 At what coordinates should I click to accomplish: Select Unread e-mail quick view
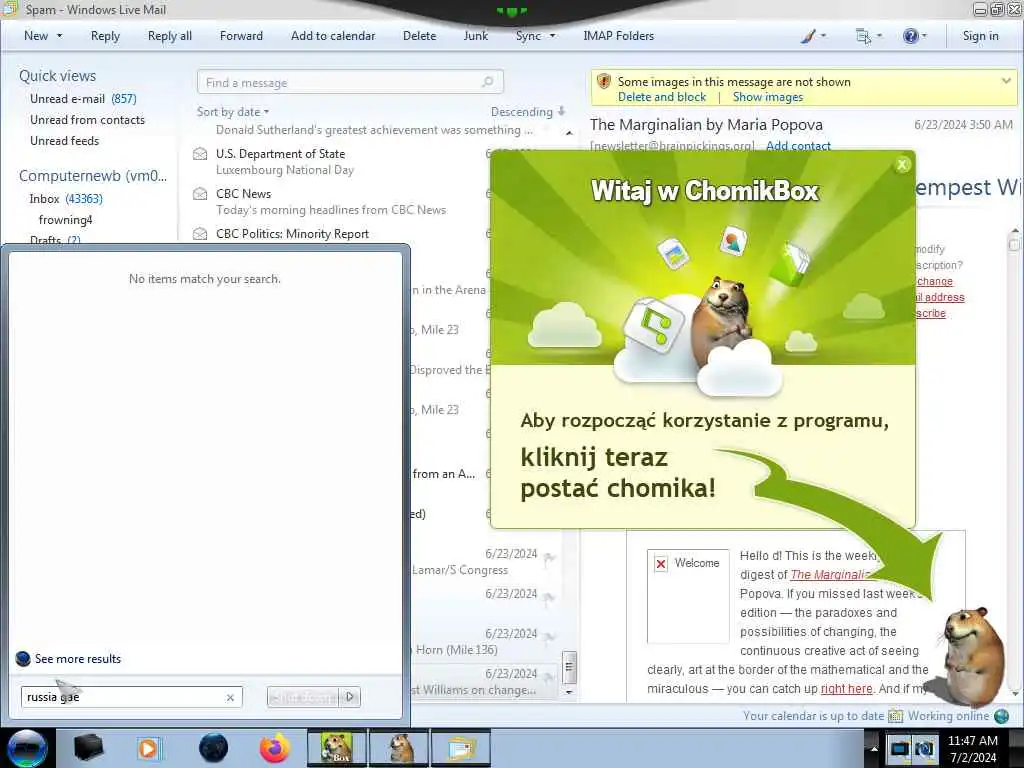point(83,99)
